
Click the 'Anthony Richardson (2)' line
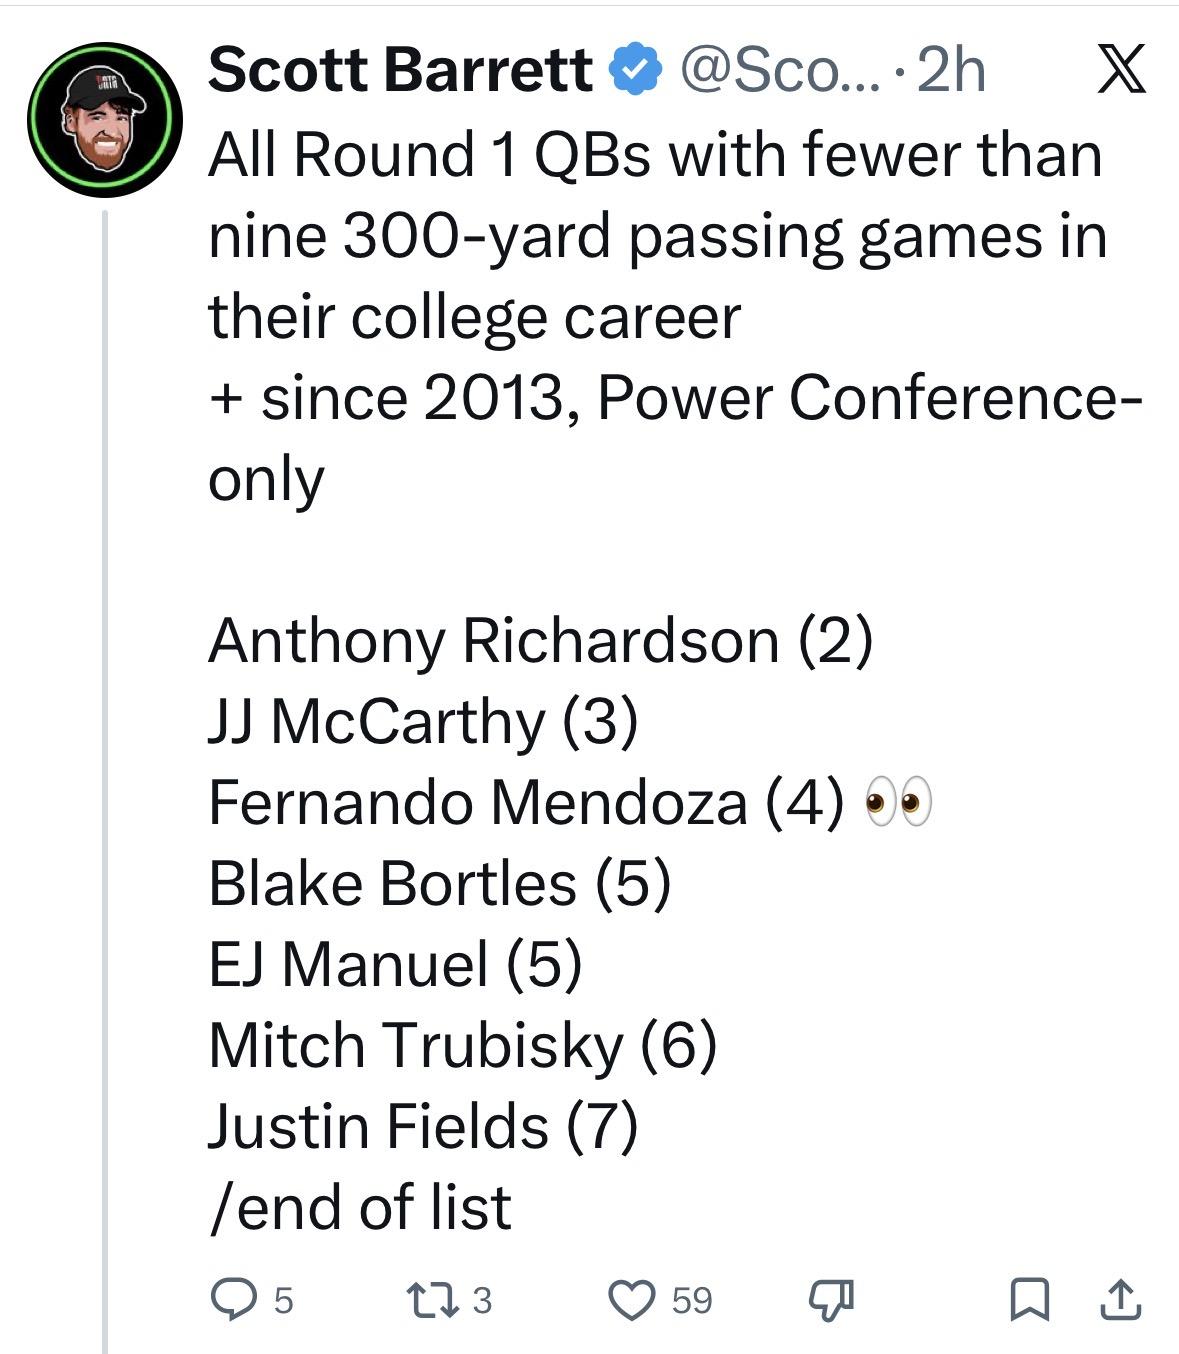tap(540, 640)
